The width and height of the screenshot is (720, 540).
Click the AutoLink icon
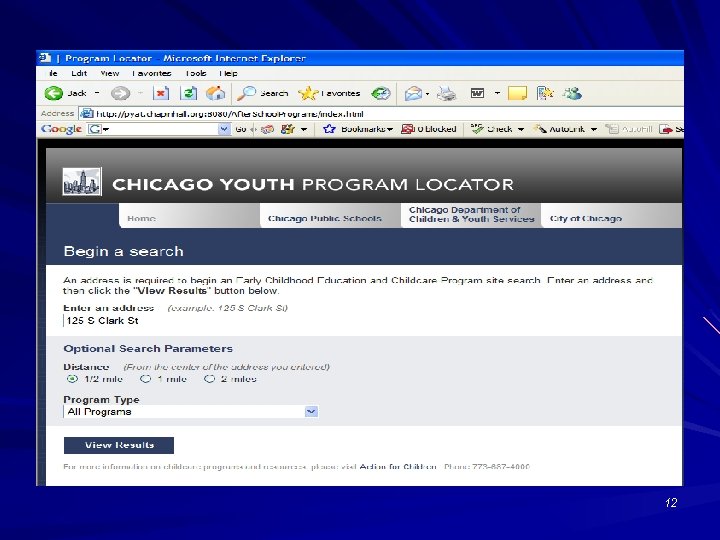[x=540, y=129]
